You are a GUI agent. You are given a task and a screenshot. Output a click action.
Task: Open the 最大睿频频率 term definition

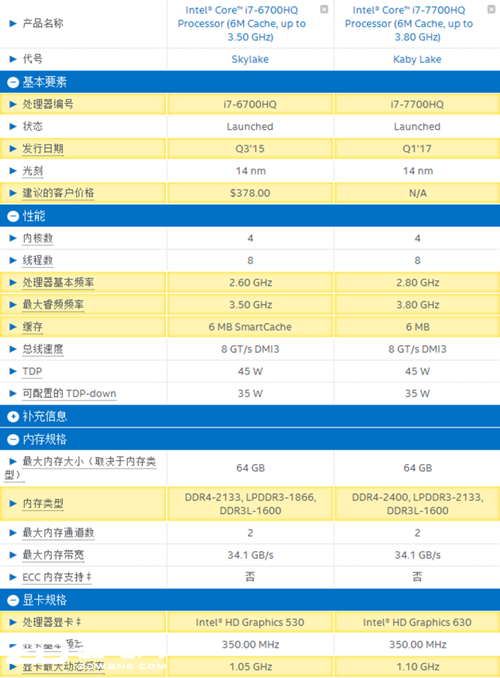[53, 305]
